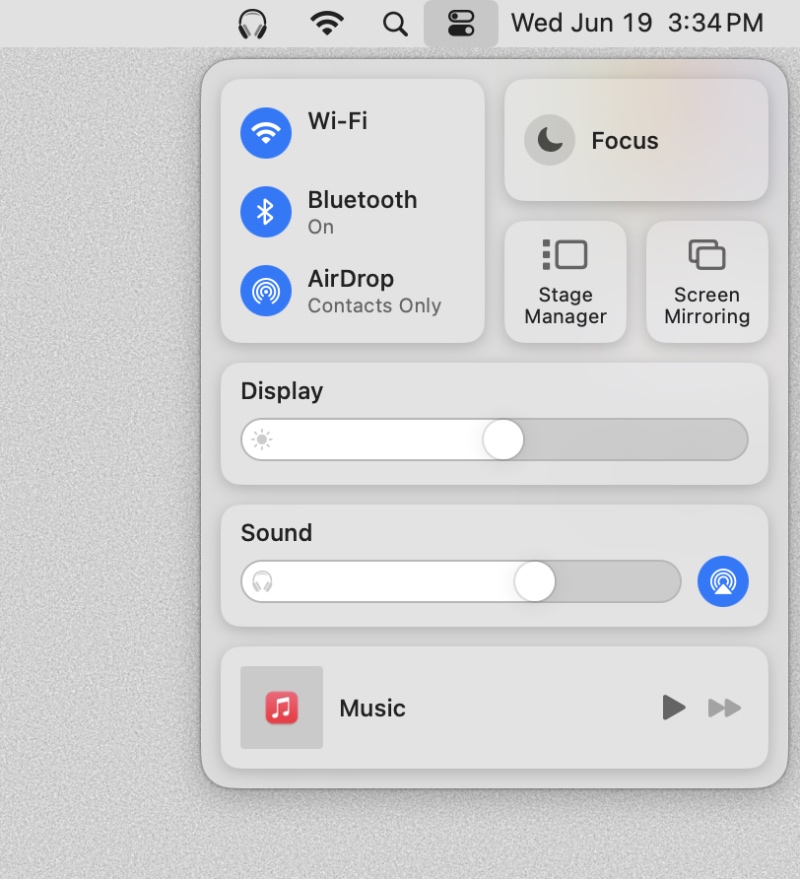The image size is (800, 879).
Task: Toggle AirDrop using the blue AirDrop icon
Action: [266, 291]
